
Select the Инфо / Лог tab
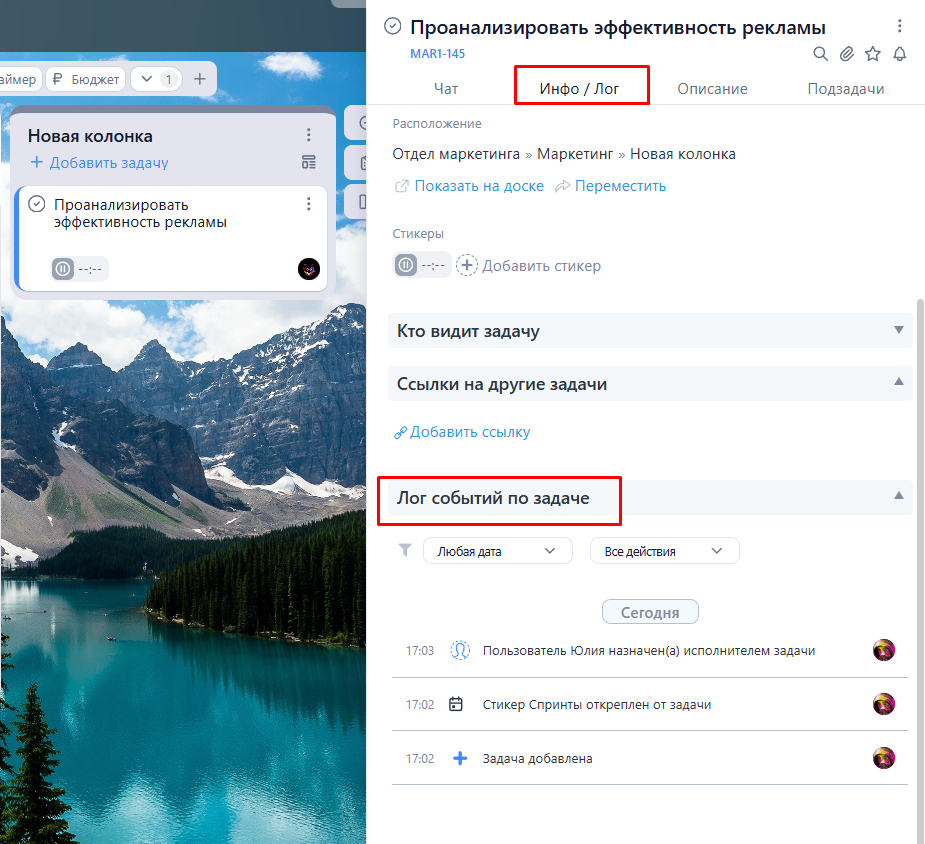pos(579,88)
